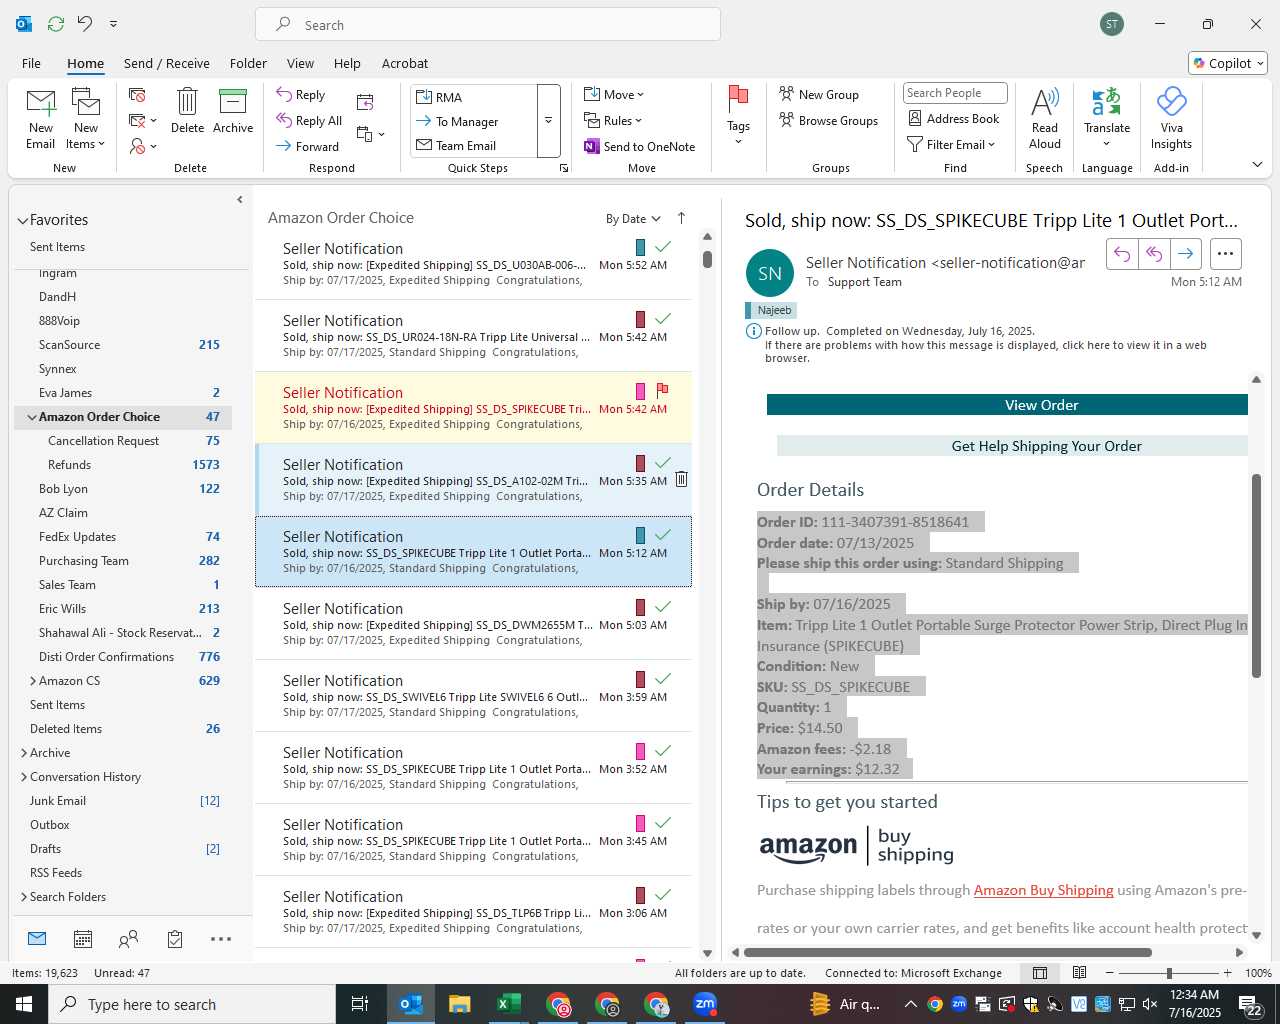Expand the Quick Steps gallery
The image size is (1280, 1024).
click(x=548, y=121)
